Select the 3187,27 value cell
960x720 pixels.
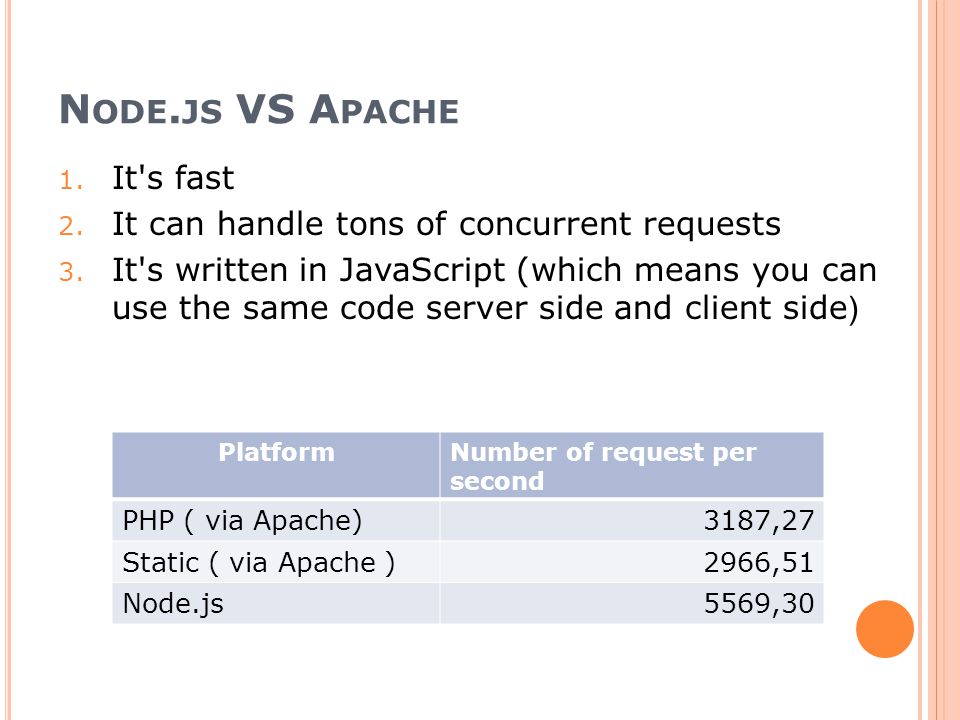point(632,520)
